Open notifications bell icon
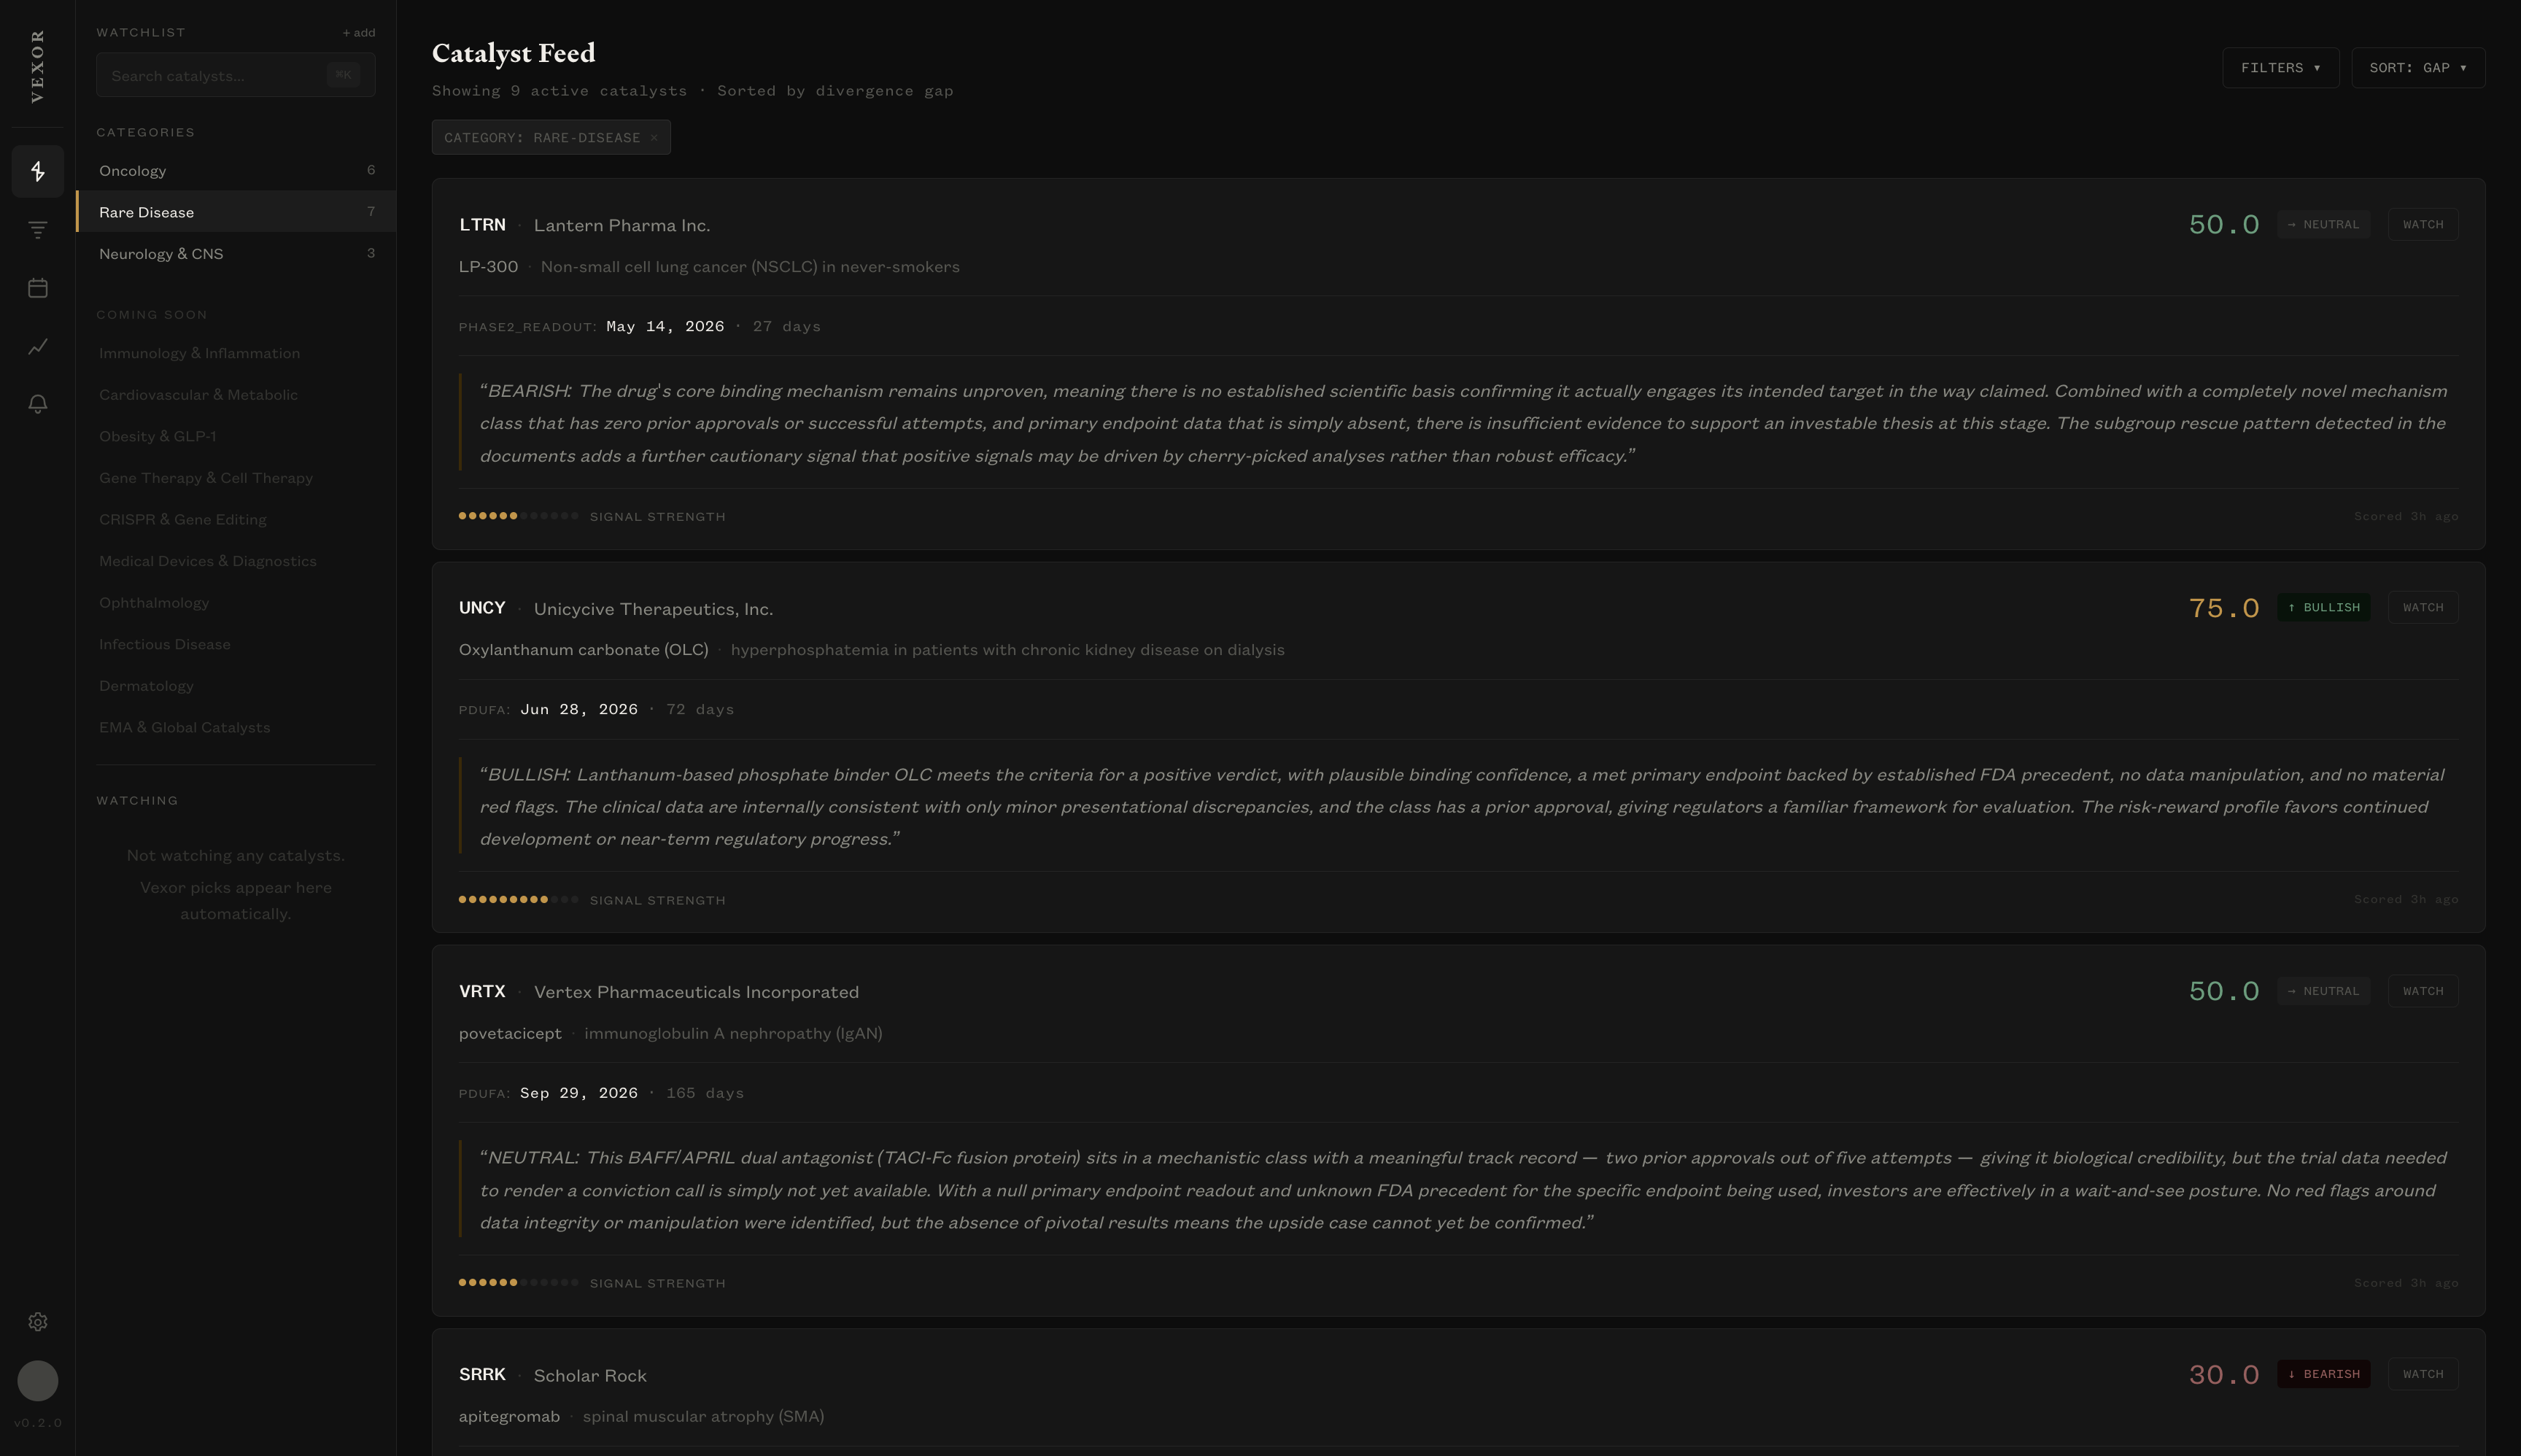Screen dimensions: 2521x1456 tap(38, 404)
